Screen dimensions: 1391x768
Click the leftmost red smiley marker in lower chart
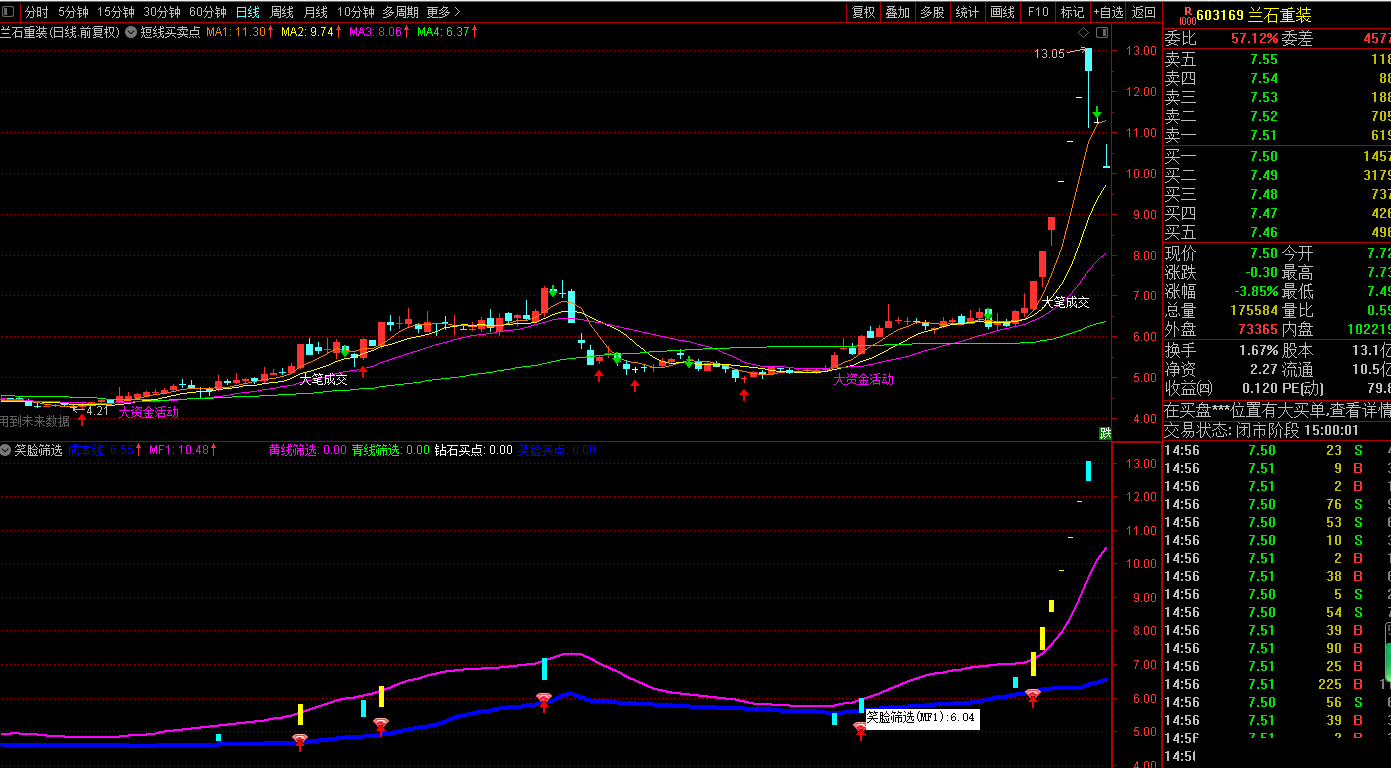coord(300,742)
